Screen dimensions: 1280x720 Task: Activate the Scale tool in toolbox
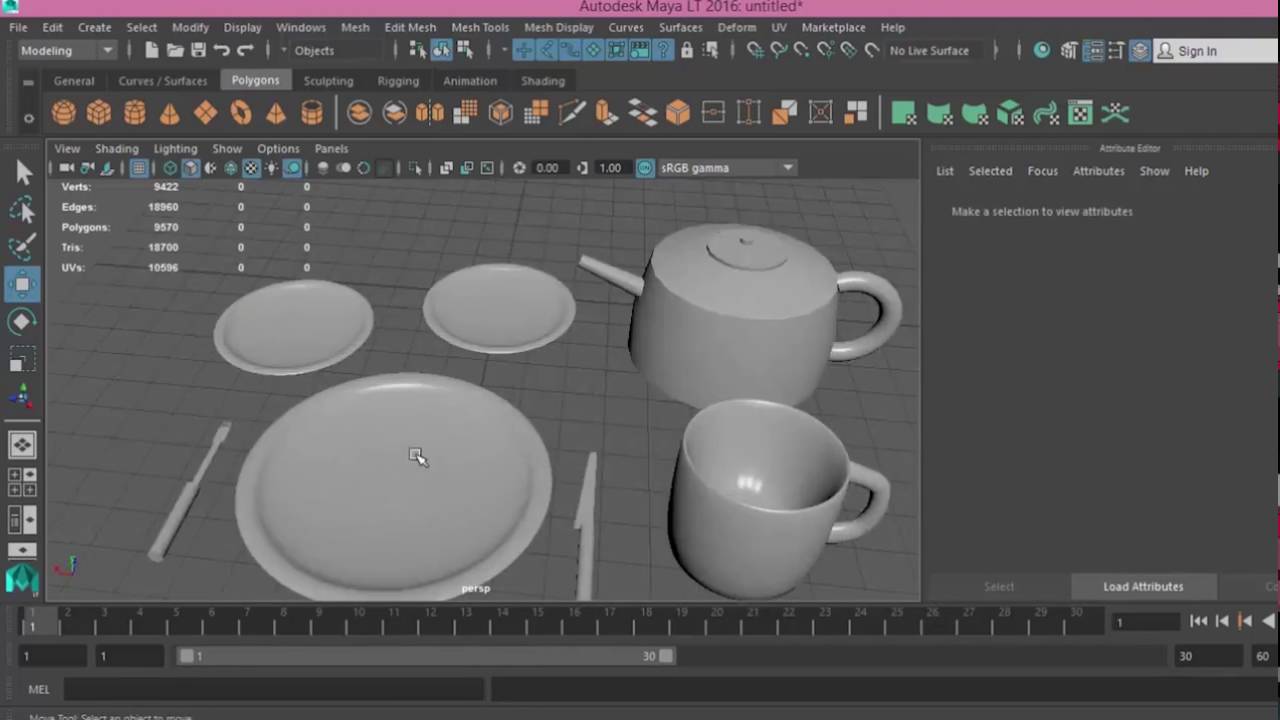point(23,358)
